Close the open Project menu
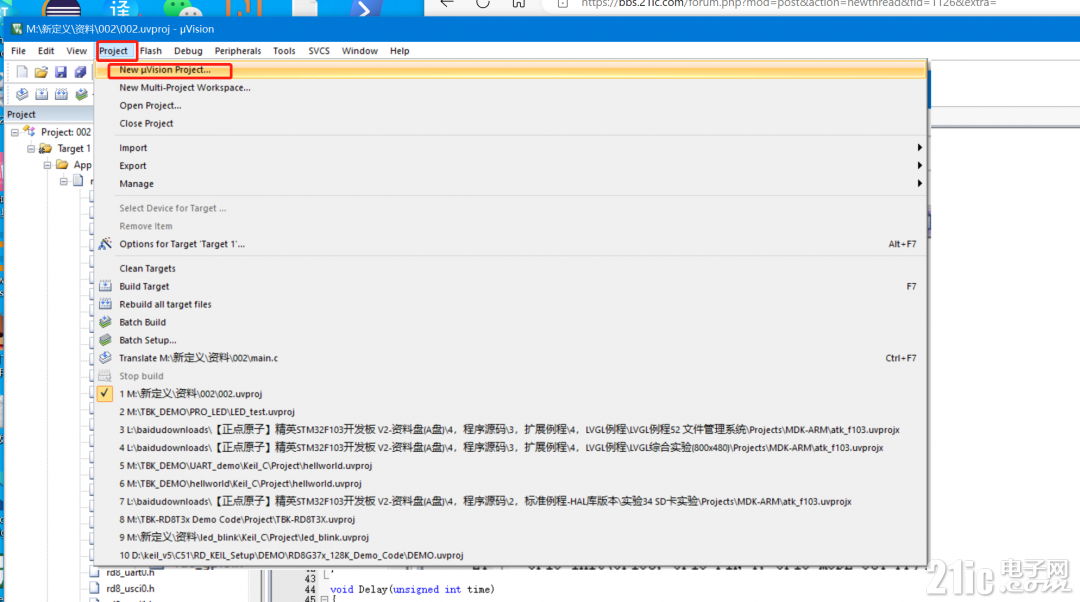This screenshot has height=602, width=1080. [x=114, y=51]
